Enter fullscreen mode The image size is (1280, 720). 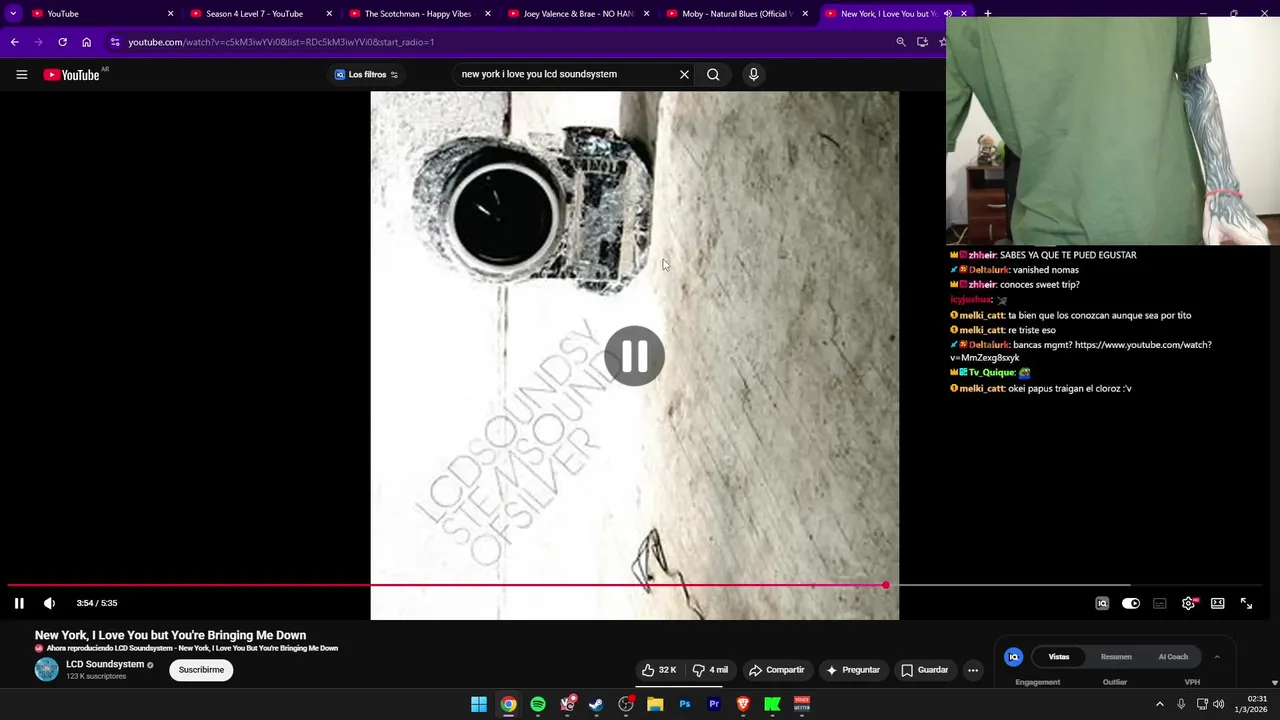tap(1246, 603)
